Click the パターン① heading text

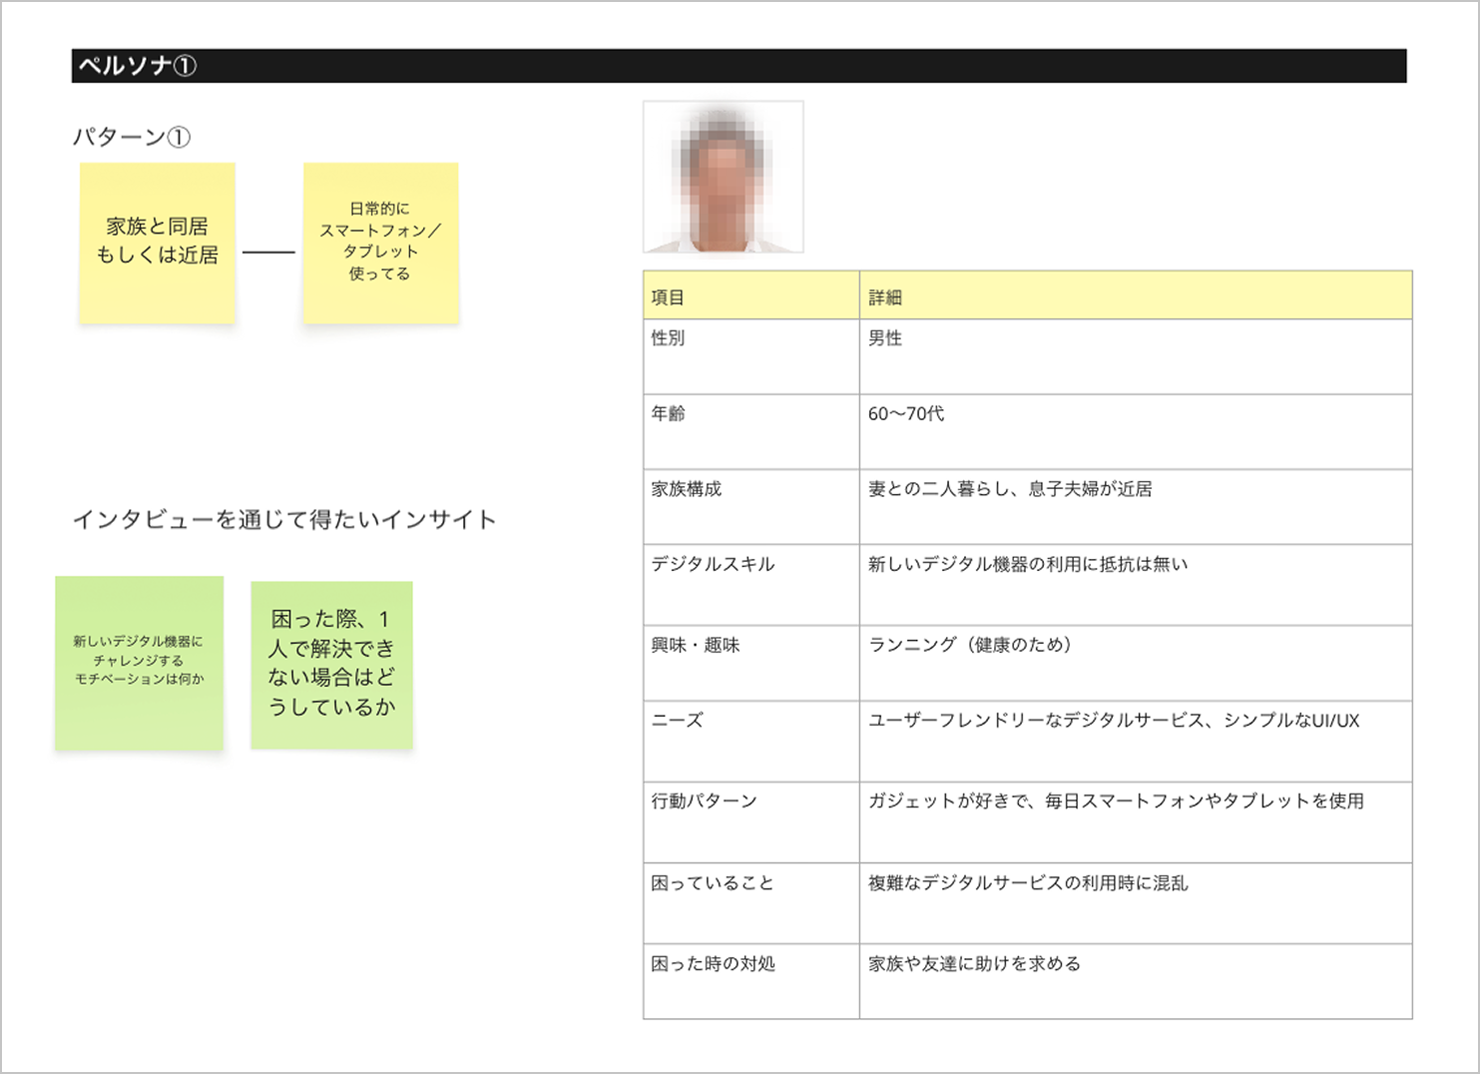131,137
